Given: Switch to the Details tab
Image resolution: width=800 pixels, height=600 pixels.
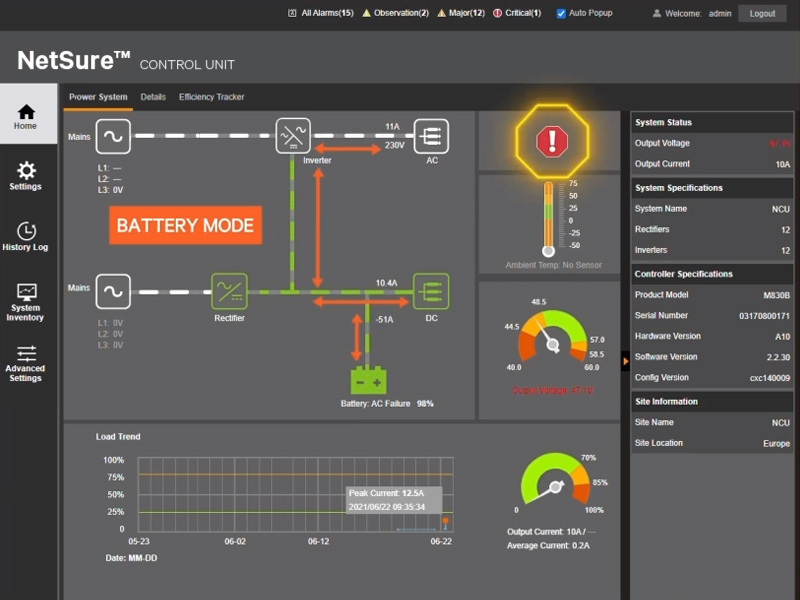Looking at the screenshot, I should pyautogui.click(x=153, y=97).
